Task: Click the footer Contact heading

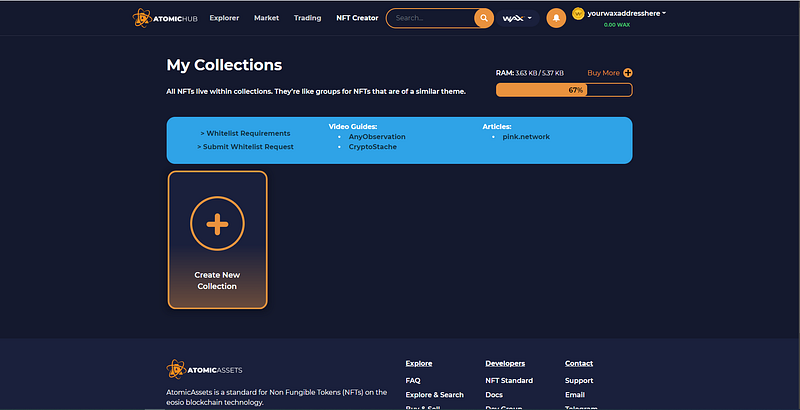Action: pyautogui.click(x=579, y=363)
